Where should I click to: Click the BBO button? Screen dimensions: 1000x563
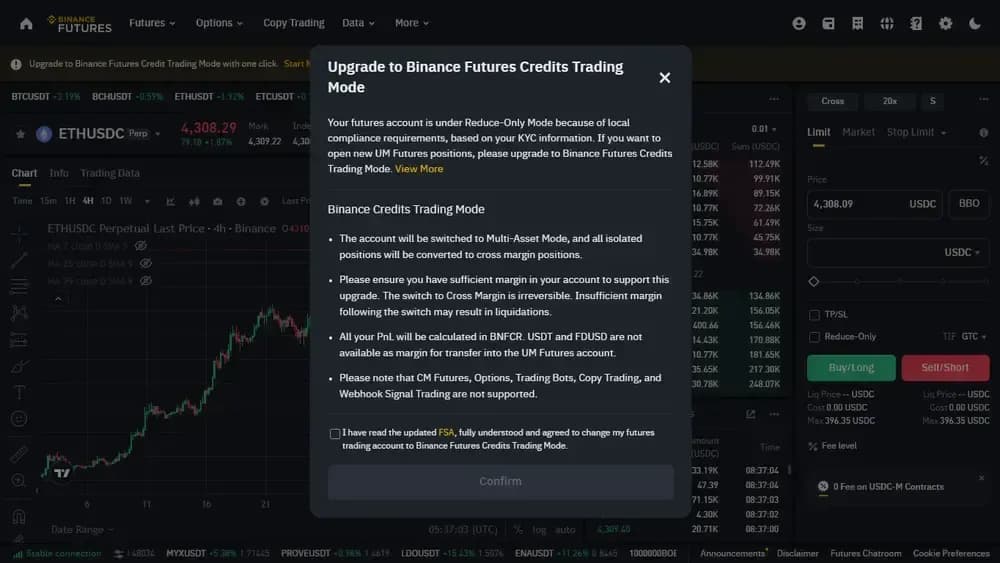point(969,204)
